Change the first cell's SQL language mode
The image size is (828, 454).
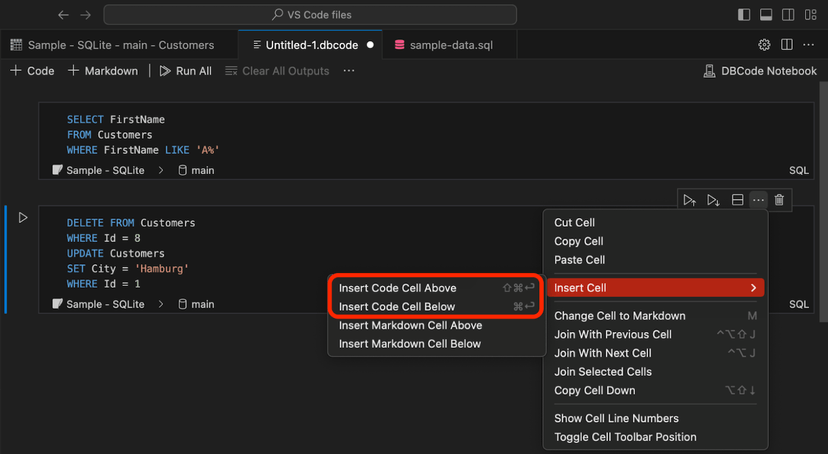pyautogui.click(x=798, y=170)
